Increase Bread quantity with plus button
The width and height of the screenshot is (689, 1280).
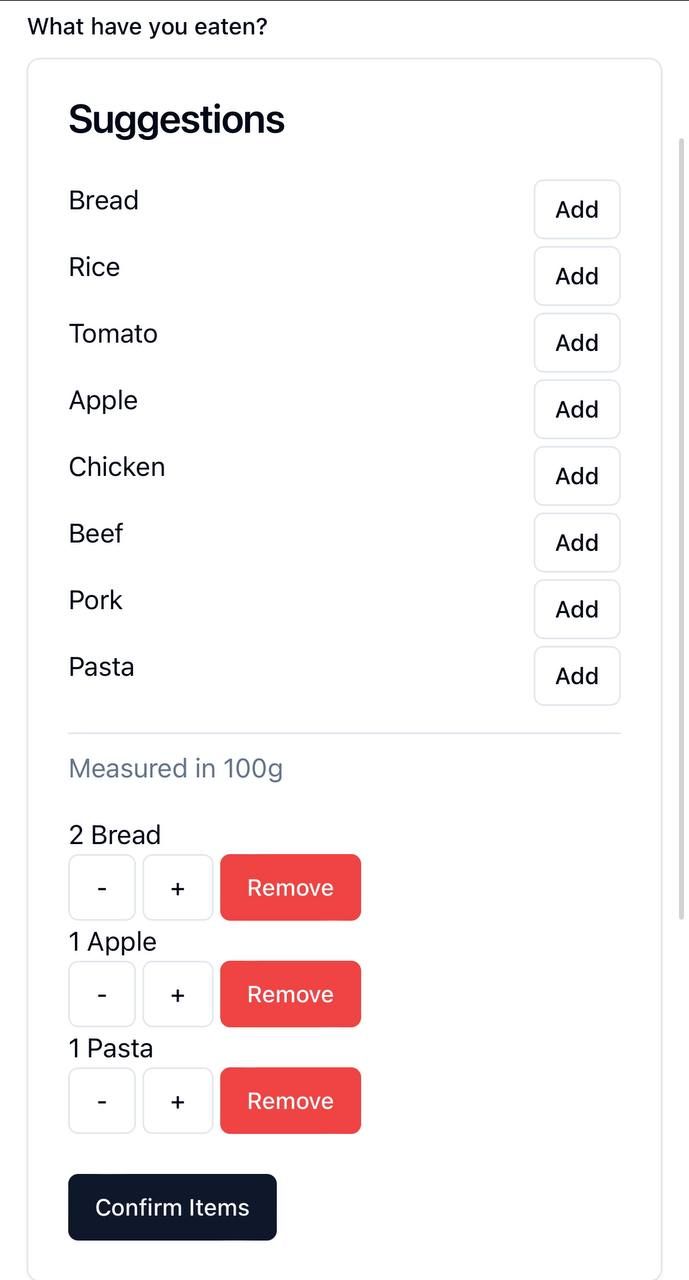coord(178,888)
